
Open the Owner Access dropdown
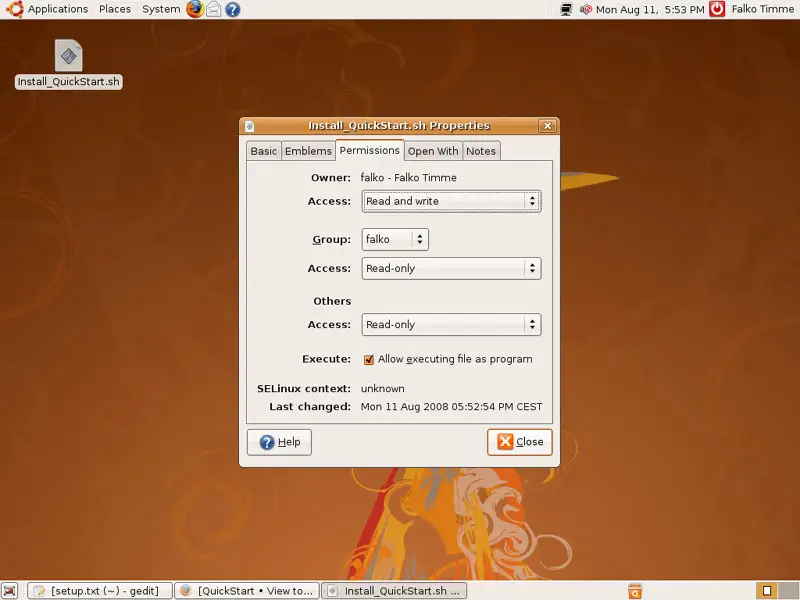[451, 201]
